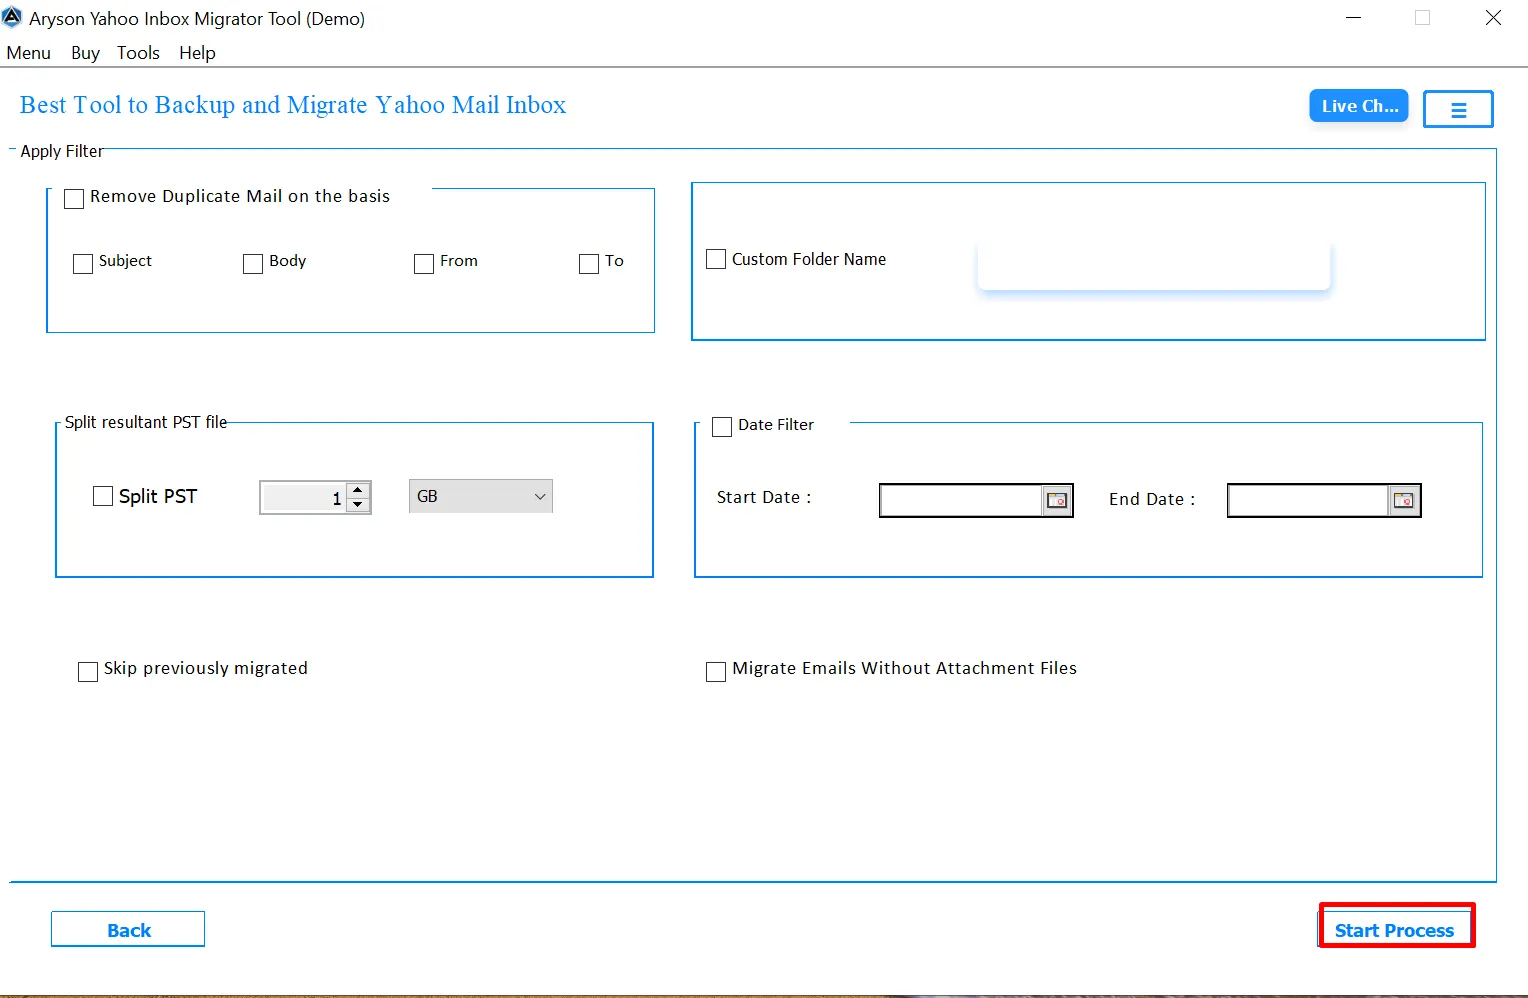Open the hamburger menu icon button
Viewport: 1528px width, 998px height.
pyautogui.click(x=1458, y=109)
